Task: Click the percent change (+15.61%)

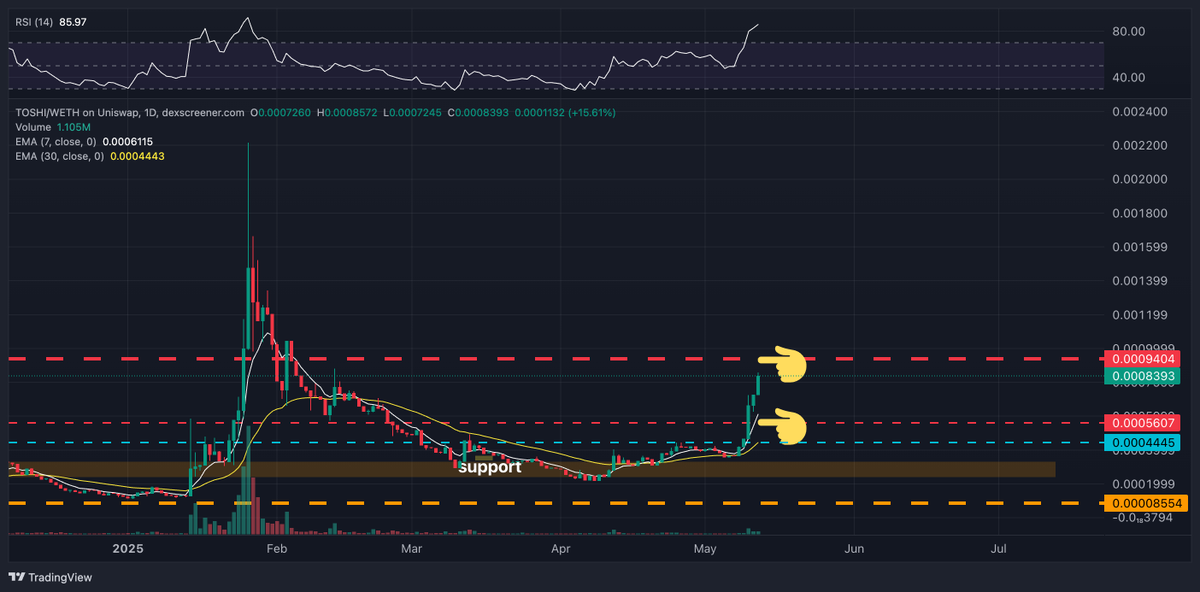Action: click(x=594, y=113)
